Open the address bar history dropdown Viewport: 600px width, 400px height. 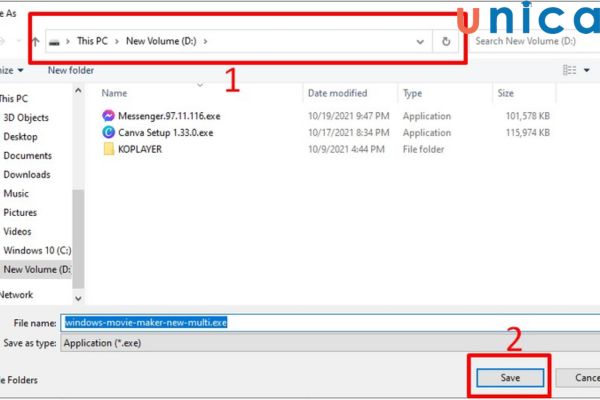pos(421,42)
